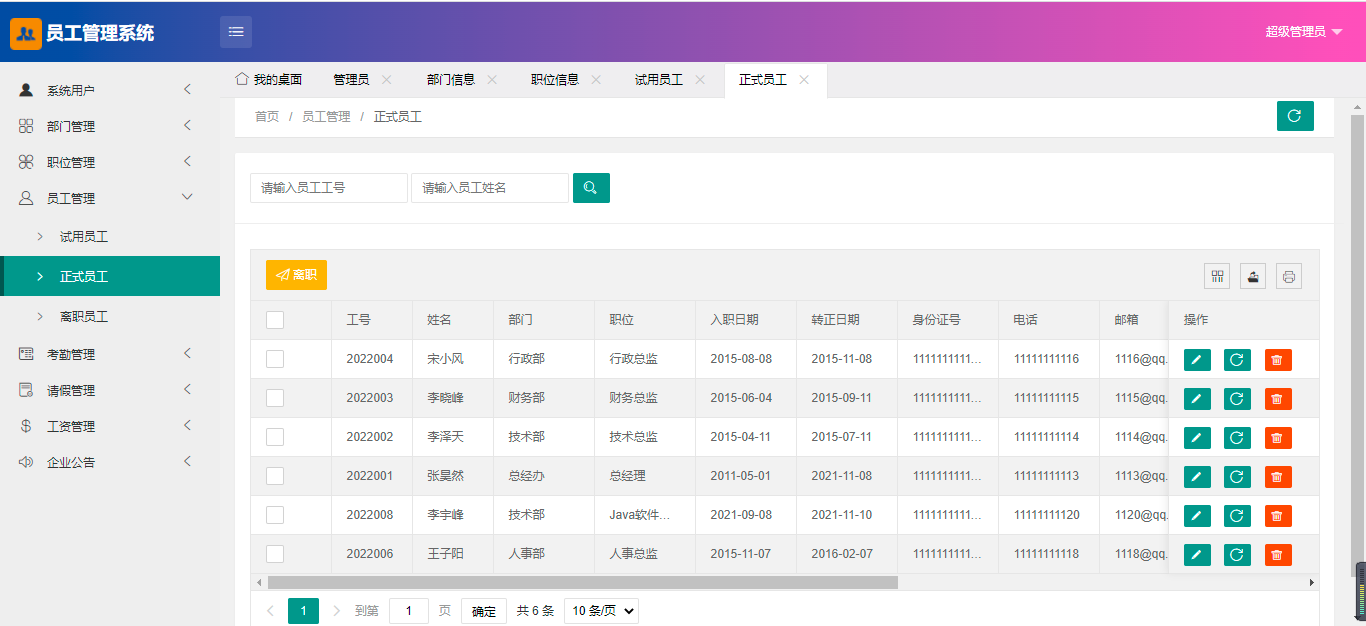Viewport: 1366px width, 626px height.
Task: Click the refresh icon beside breadcrumb
Action: point(1295,116)
